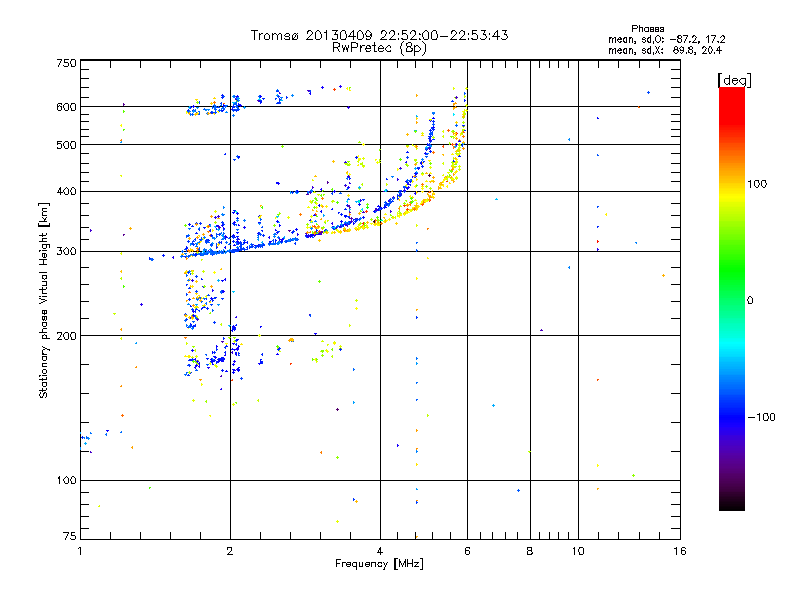Click the "[deg]" colorbar unit label
The width and height of the screenshot is (800, 600).
coord(734,80)
